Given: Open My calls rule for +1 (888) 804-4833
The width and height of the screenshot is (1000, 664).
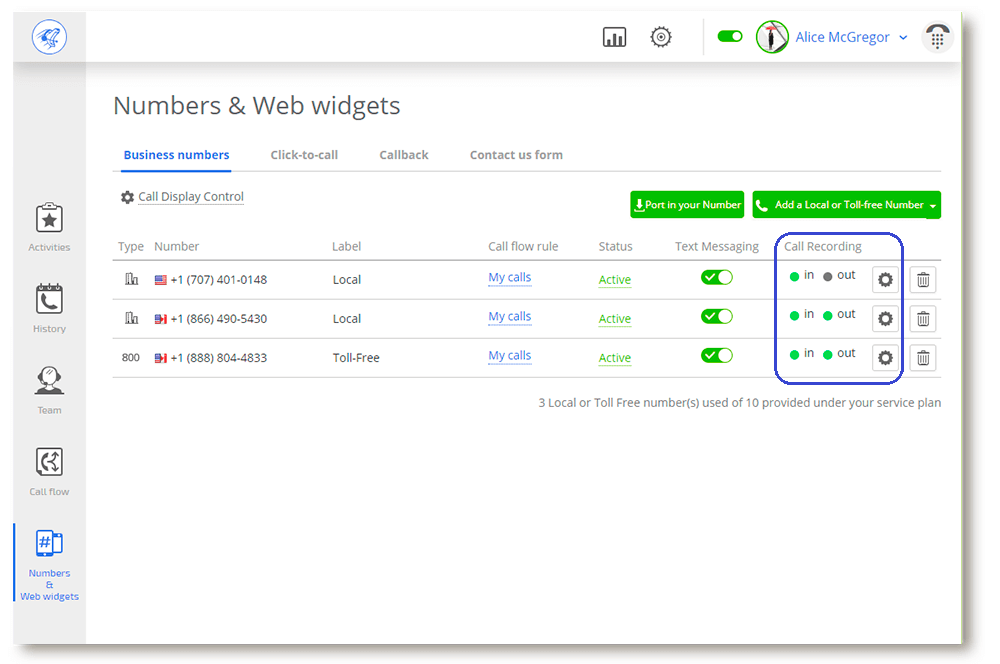Looking at the screenshot, I should tap(510, 355).
